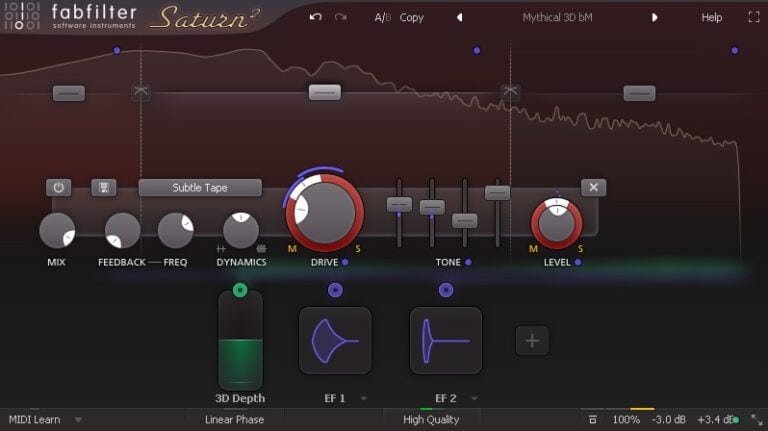Enable MIDI Learn
Screen dimensions: 768x431
(34, 420)
